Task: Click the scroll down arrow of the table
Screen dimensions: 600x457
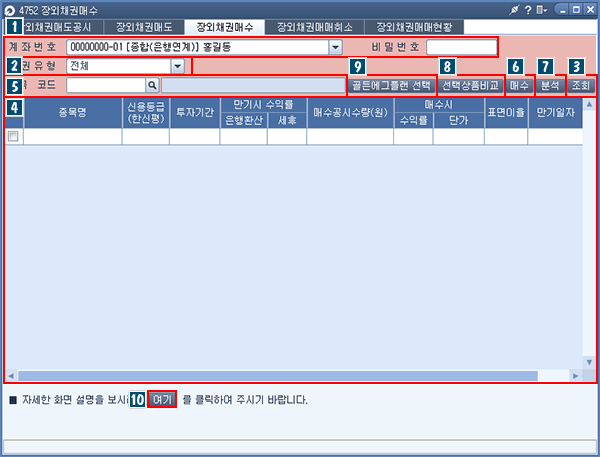Action: point(589,362)
